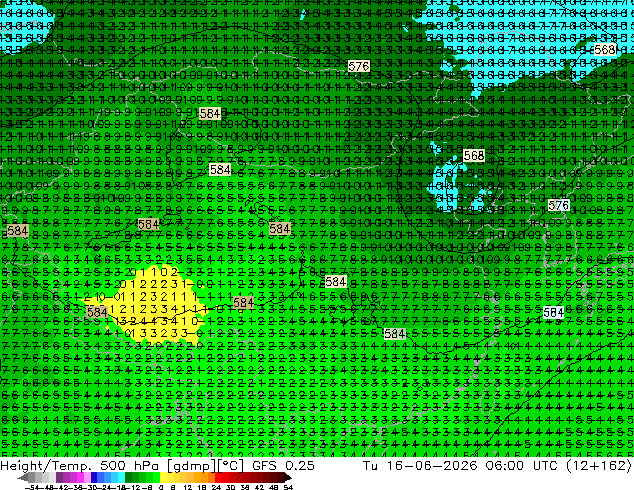Click the yellow swatch in the temperature legend

[163, 478]
